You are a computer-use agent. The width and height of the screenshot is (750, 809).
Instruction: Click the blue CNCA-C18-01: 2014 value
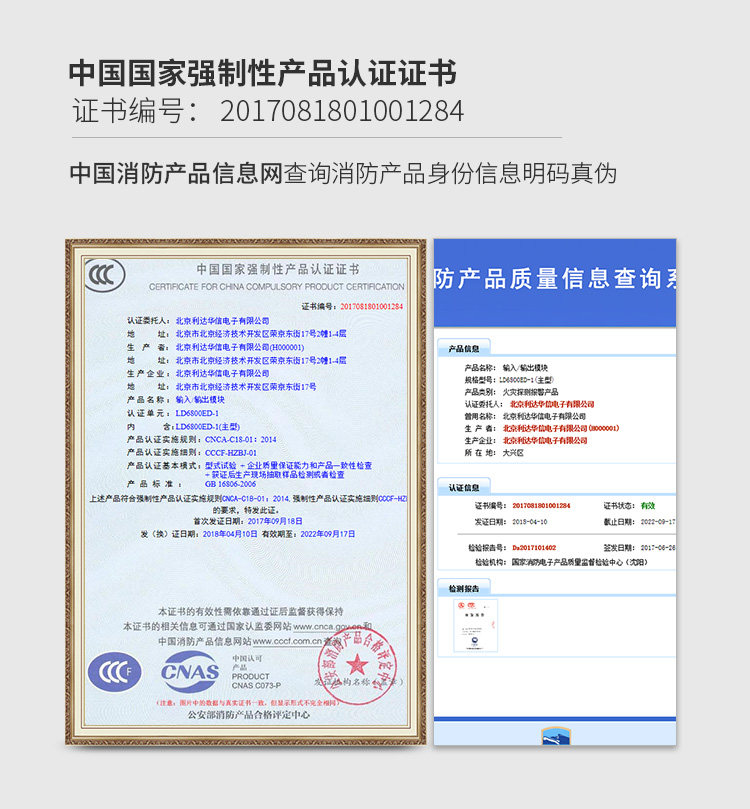point(241,440)
